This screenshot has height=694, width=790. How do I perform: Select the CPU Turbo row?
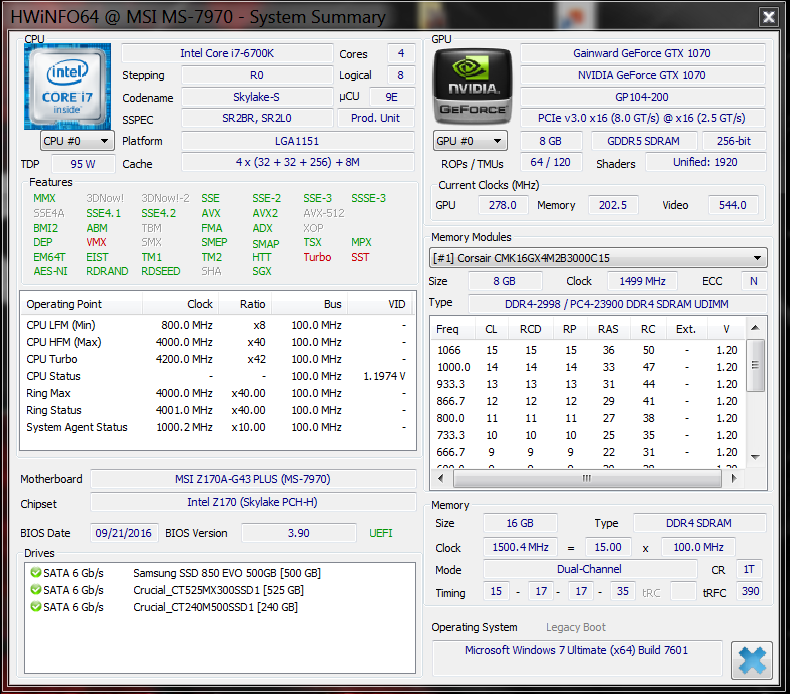coord(217,359)
